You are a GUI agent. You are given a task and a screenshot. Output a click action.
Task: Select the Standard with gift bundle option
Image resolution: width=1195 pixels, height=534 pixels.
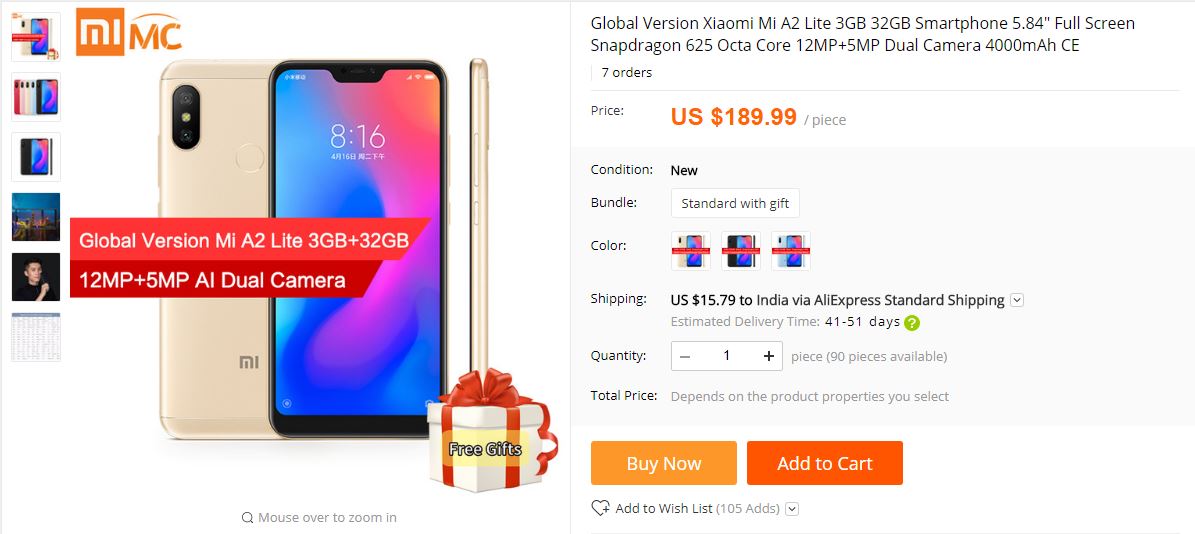coord(735,203)
